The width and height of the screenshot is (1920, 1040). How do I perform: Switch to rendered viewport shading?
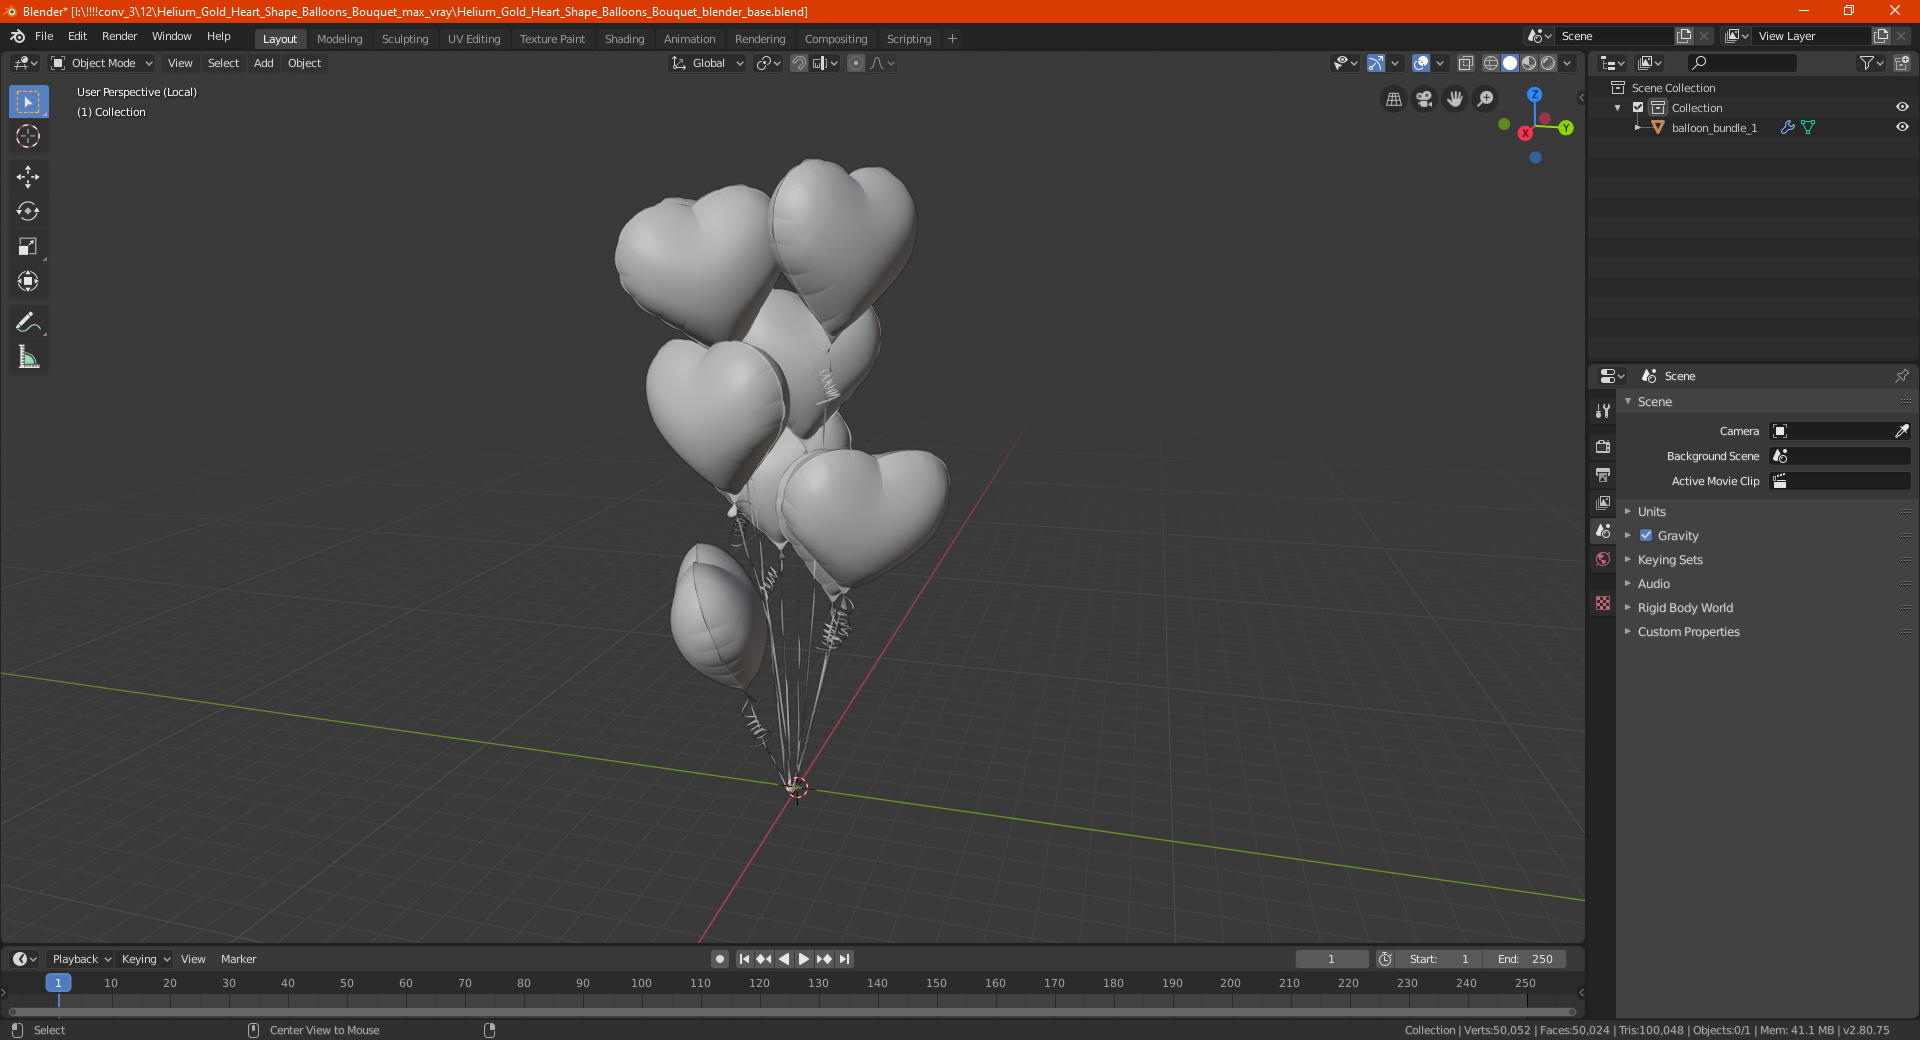tap(1548, 63)
